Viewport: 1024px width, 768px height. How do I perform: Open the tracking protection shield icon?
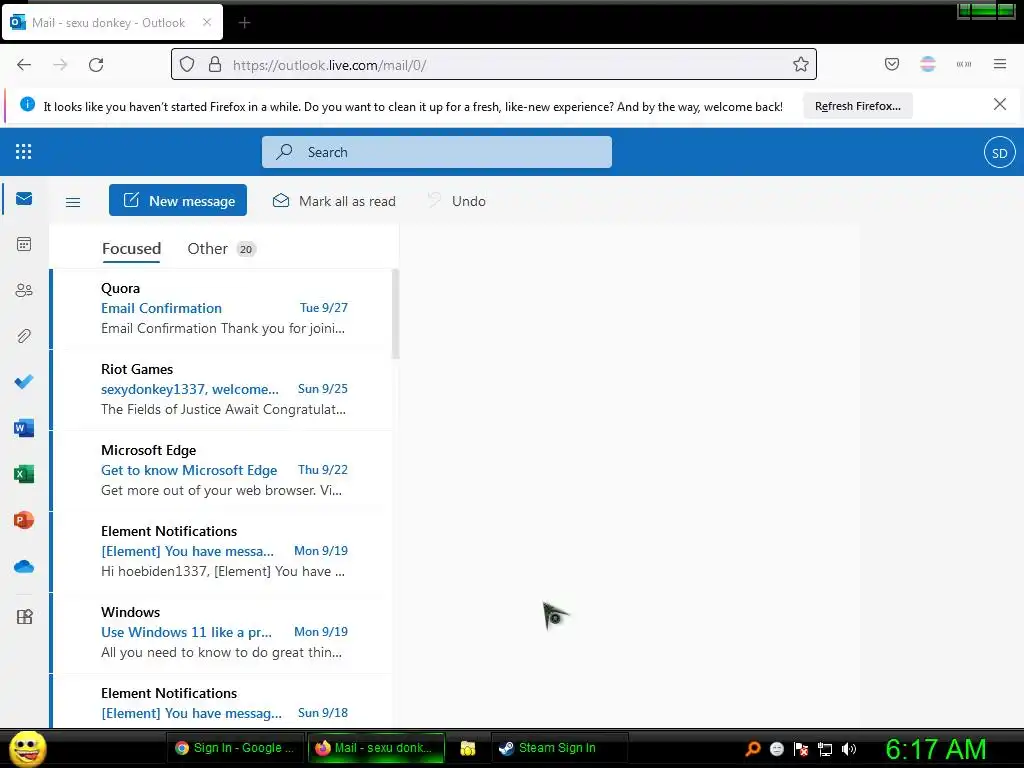point(187,65)
